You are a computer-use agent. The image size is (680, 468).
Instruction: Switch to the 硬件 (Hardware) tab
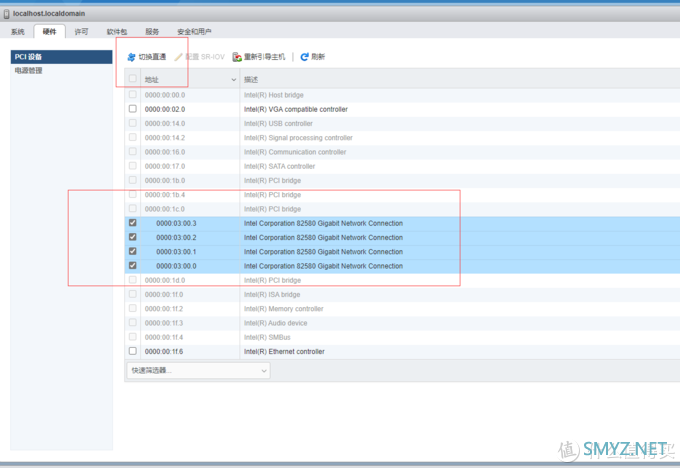point(49,32)
